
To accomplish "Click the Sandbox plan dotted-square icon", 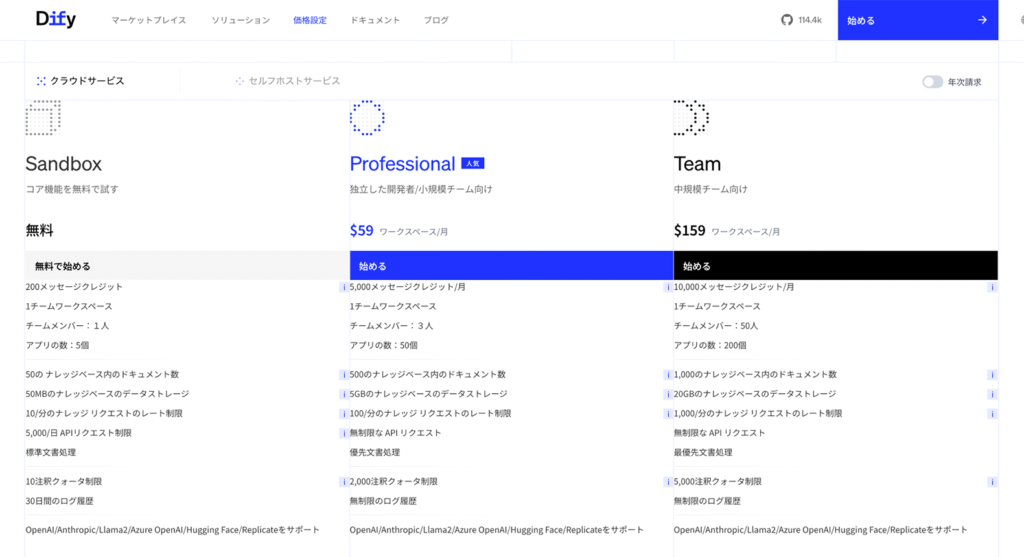I will coord(43,118).
